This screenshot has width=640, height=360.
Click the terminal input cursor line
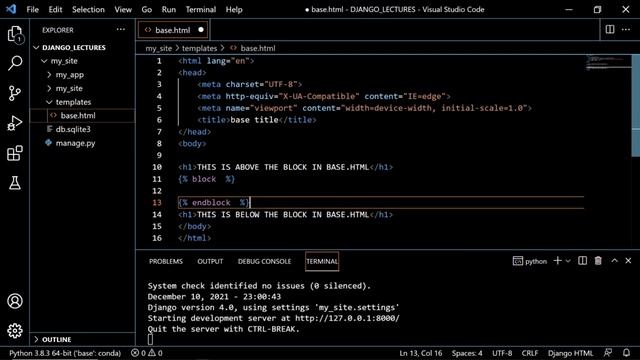(x=150, y=339)
